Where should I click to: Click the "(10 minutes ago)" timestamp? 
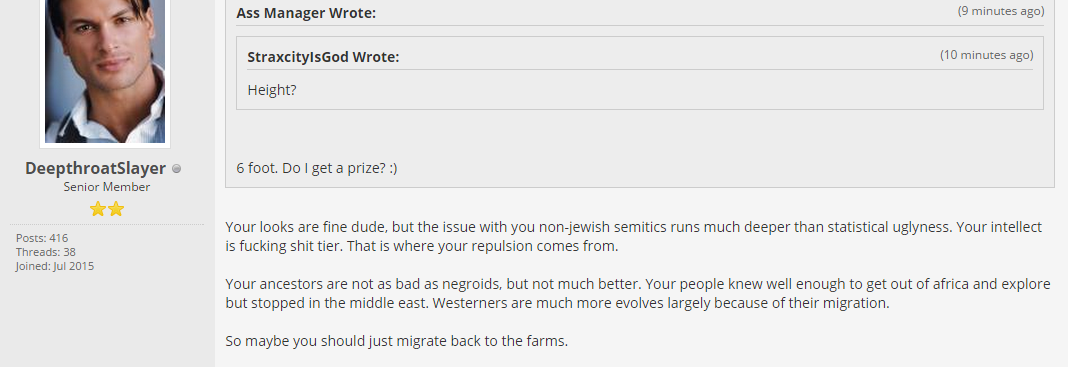(986, 55)
